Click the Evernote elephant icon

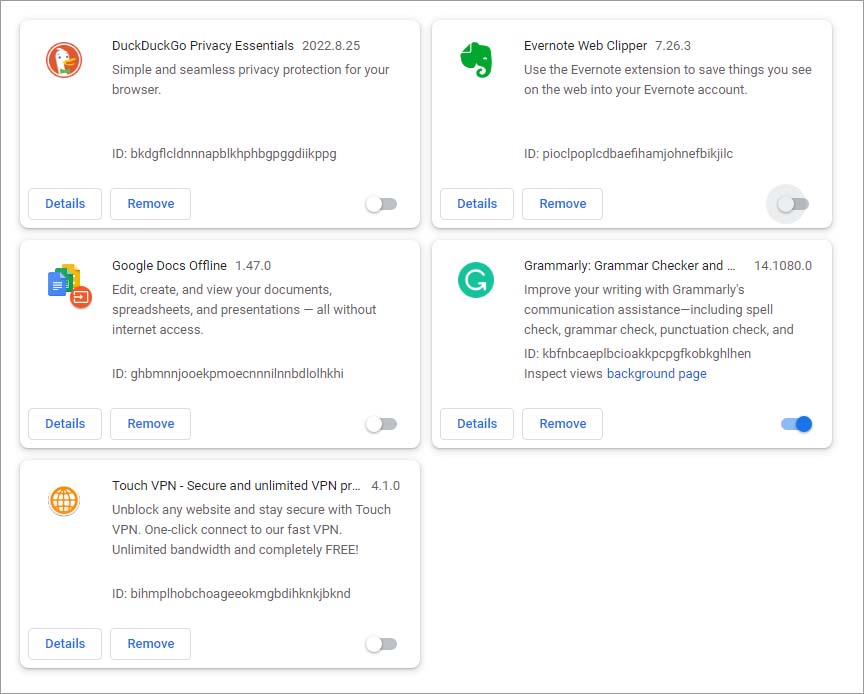[476, 60]
